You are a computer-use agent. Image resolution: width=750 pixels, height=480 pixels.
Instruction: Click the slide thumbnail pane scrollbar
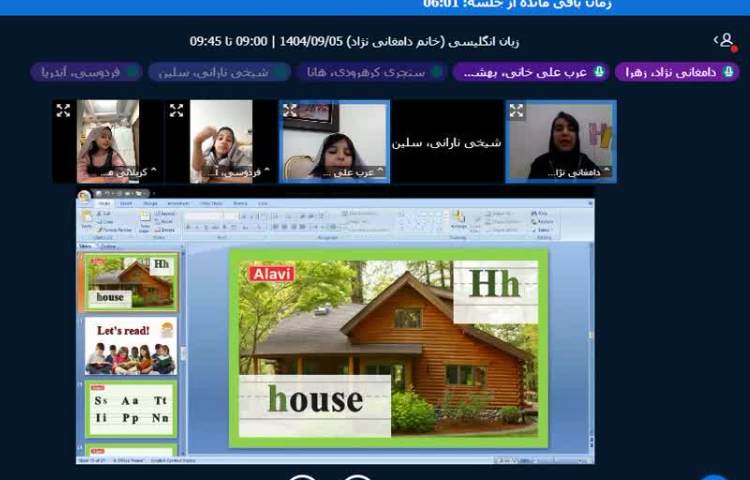pos(183,351)
